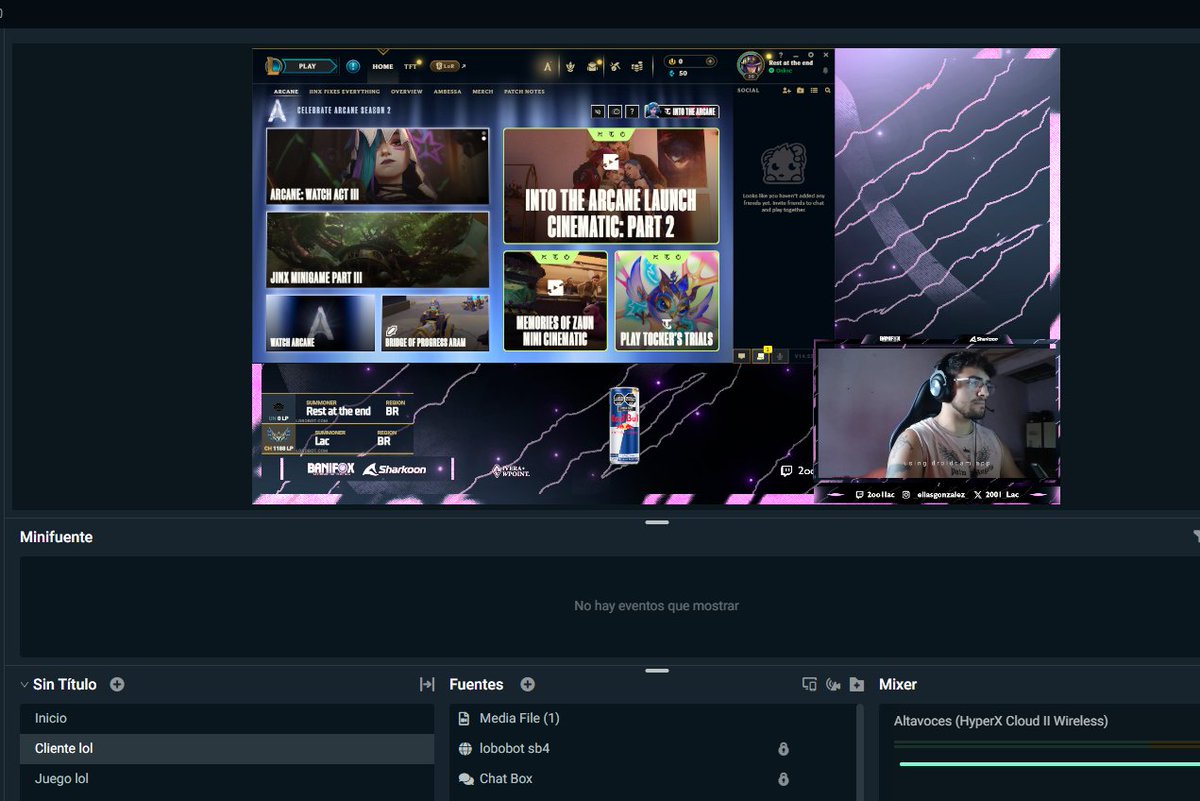Click the eye-slash icon box in Arcane header
The image size is (1200, 801).
click(x=598, y=111)
